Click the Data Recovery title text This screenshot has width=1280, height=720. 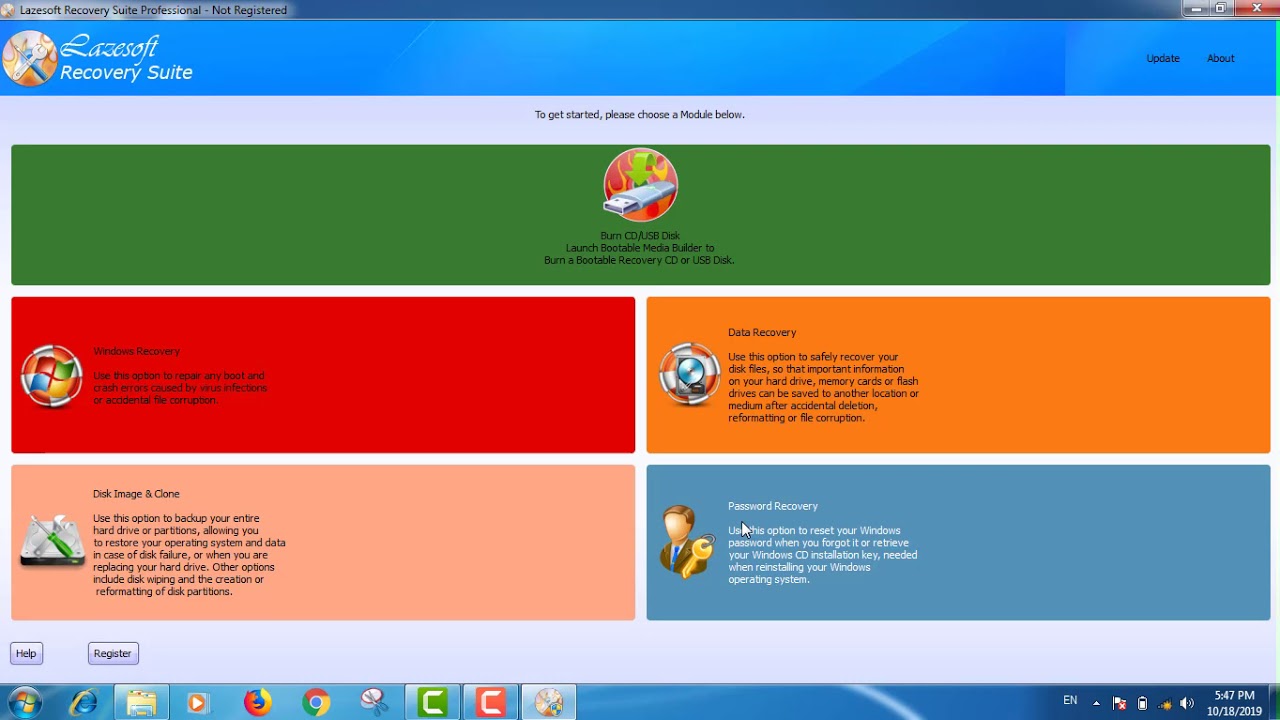click(762, 332)
